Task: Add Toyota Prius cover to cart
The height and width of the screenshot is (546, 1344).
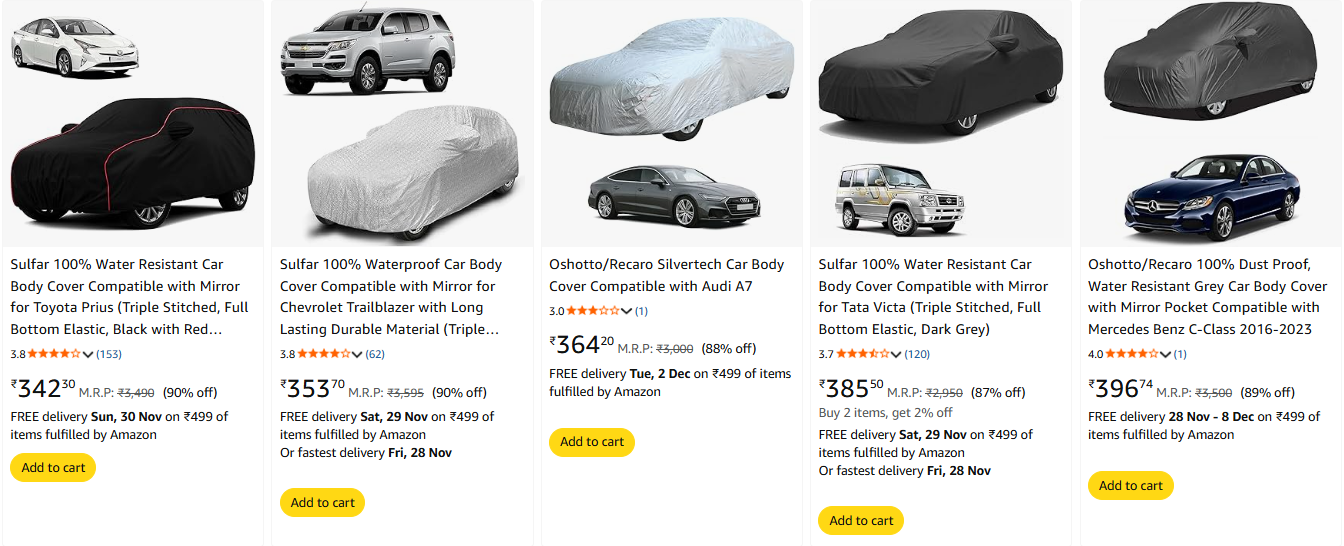Action: 53,467
